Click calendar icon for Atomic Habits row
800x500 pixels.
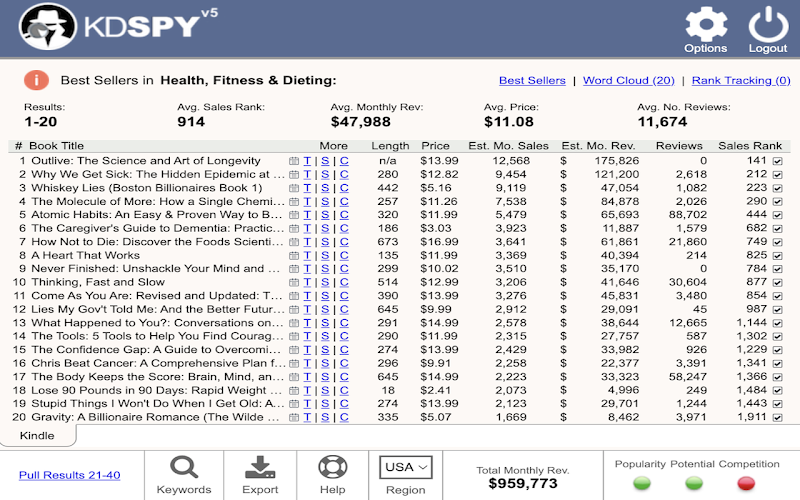click(x=294, y=215)
